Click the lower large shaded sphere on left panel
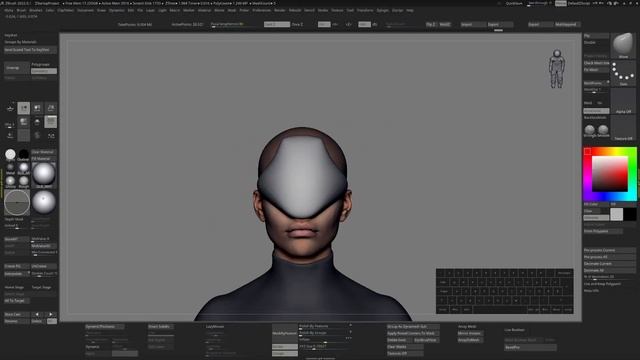This screenshot has height=360, width=640. [44, 202]
